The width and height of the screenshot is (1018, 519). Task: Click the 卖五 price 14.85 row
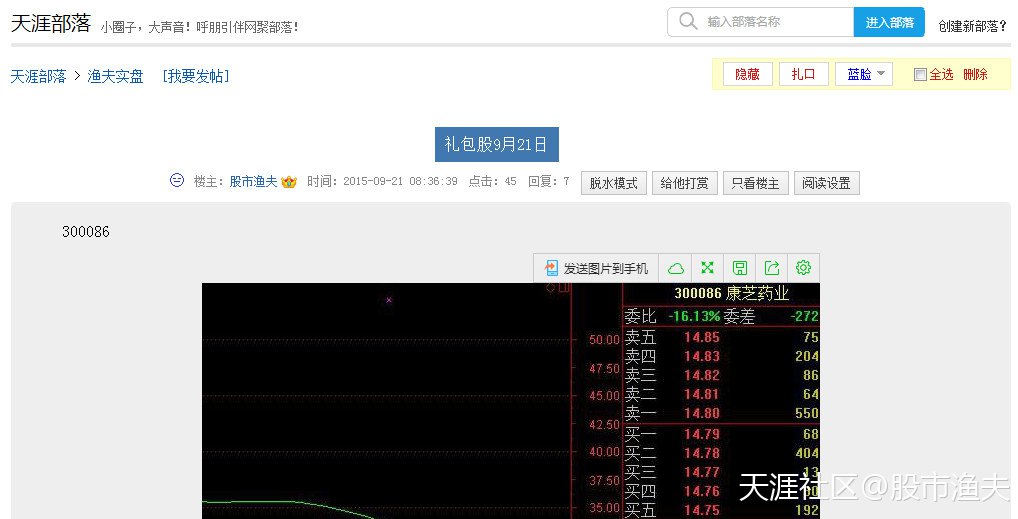point(721,337)
